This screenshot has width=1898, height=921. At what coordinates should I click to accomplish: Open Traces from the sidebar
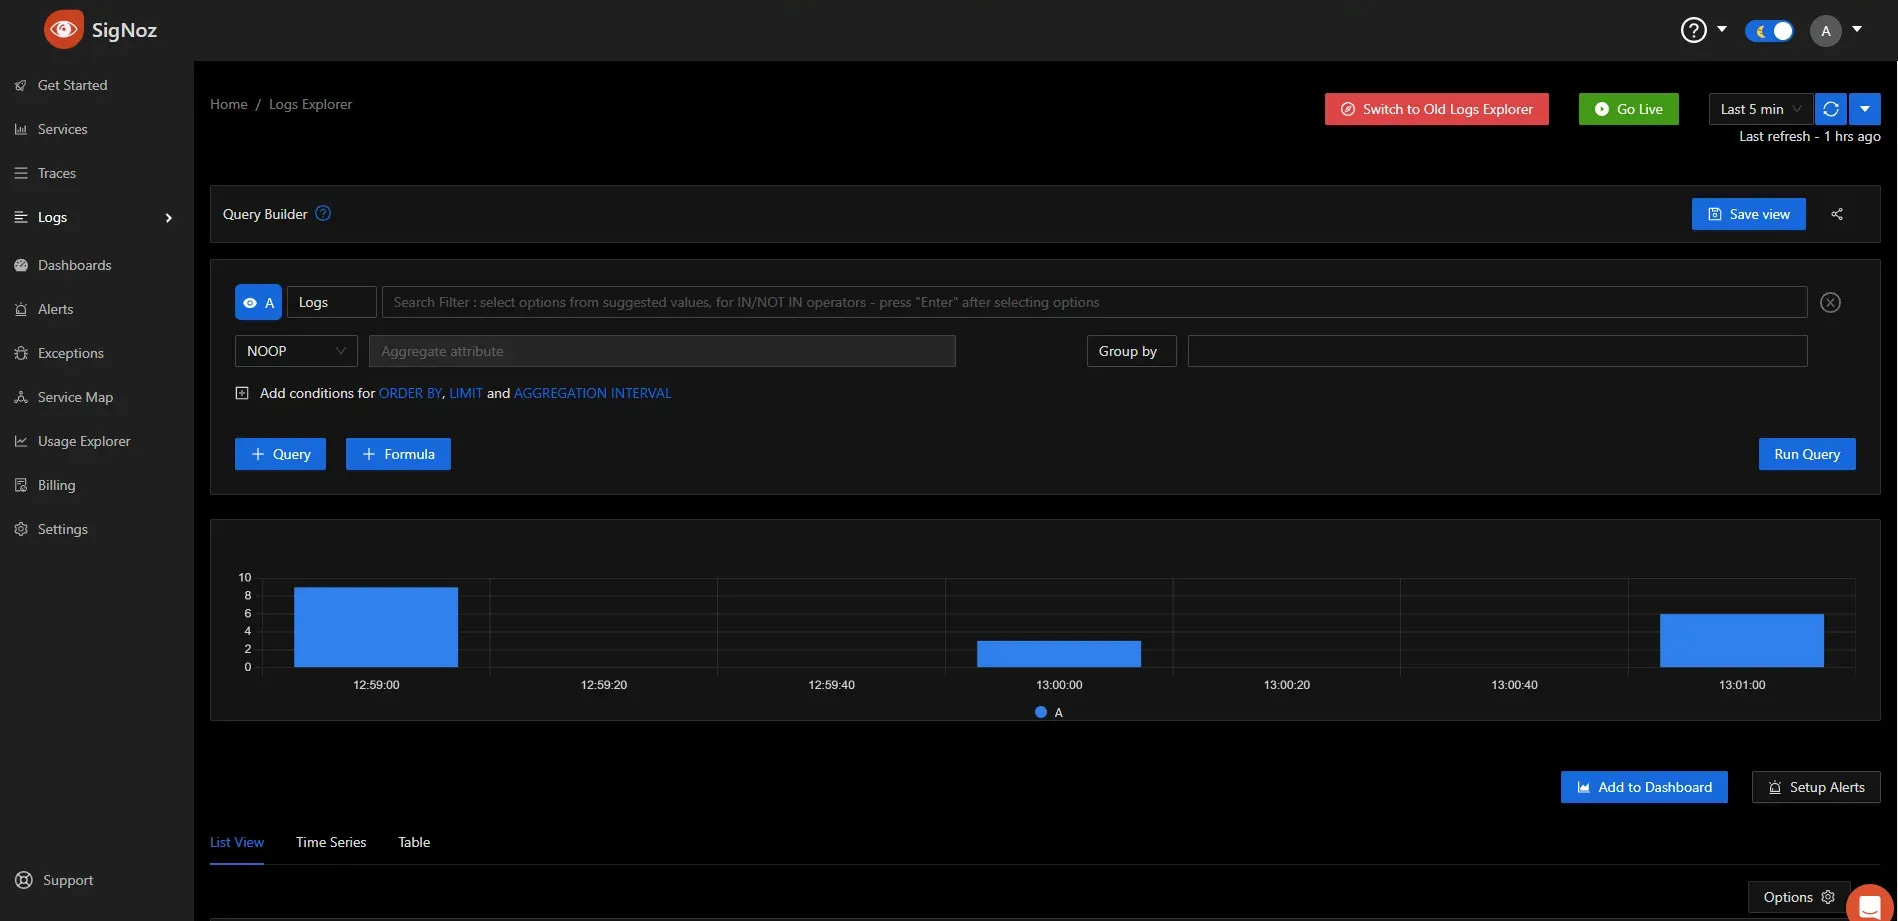coord(57,173)
